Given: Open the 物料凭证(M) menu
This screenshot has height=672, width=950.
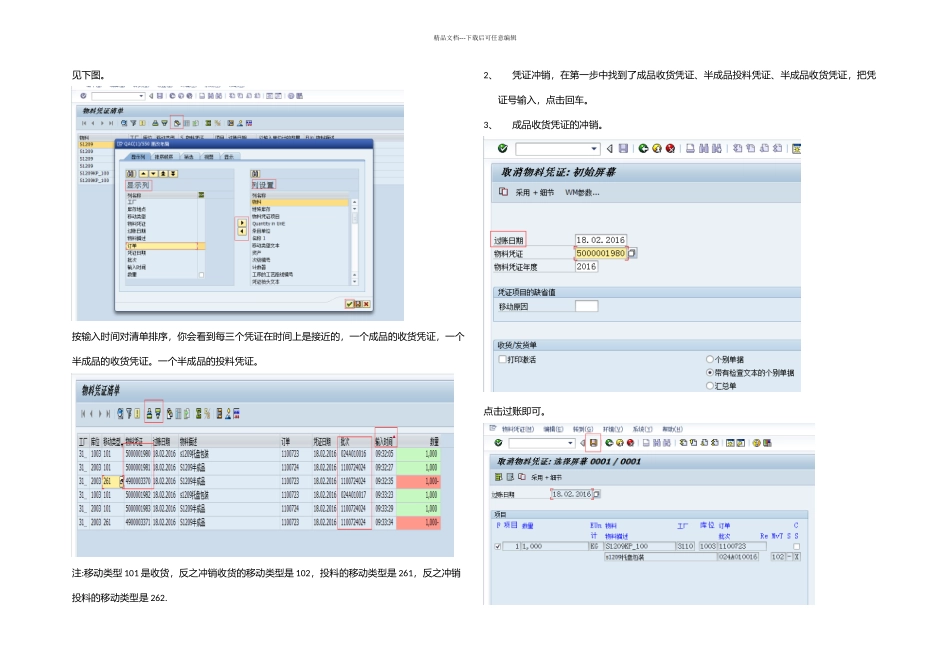Looking at the screenshot, I should click(518, 429).
